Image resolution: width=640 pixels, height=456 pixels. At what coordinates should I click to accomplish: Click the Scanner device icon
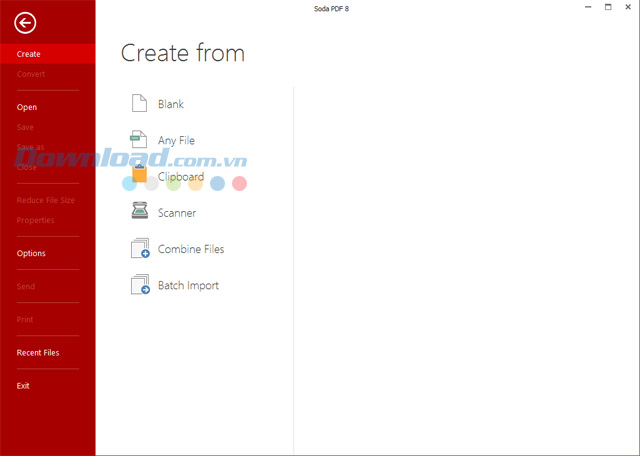click(140, 211)
